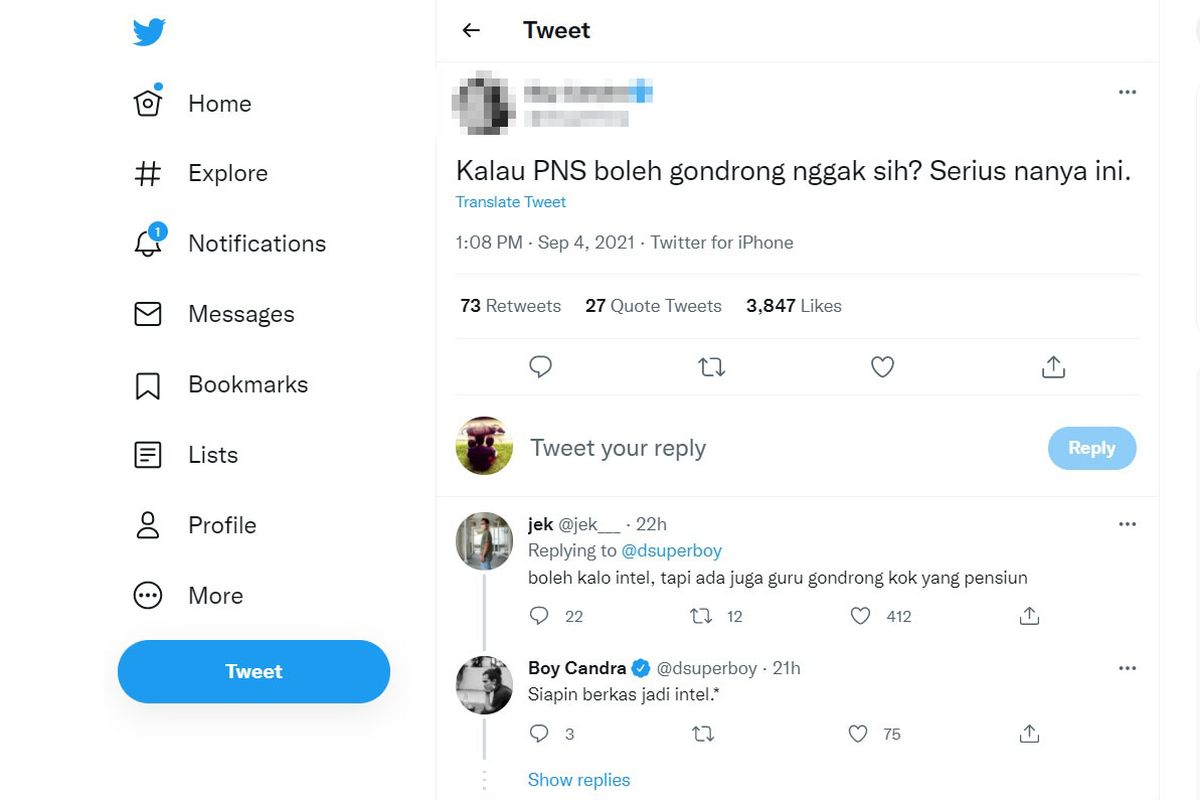The width and height of the screenshot is (1200, 800).
Task: Open the Twitter bird logo
Action: 148,31
